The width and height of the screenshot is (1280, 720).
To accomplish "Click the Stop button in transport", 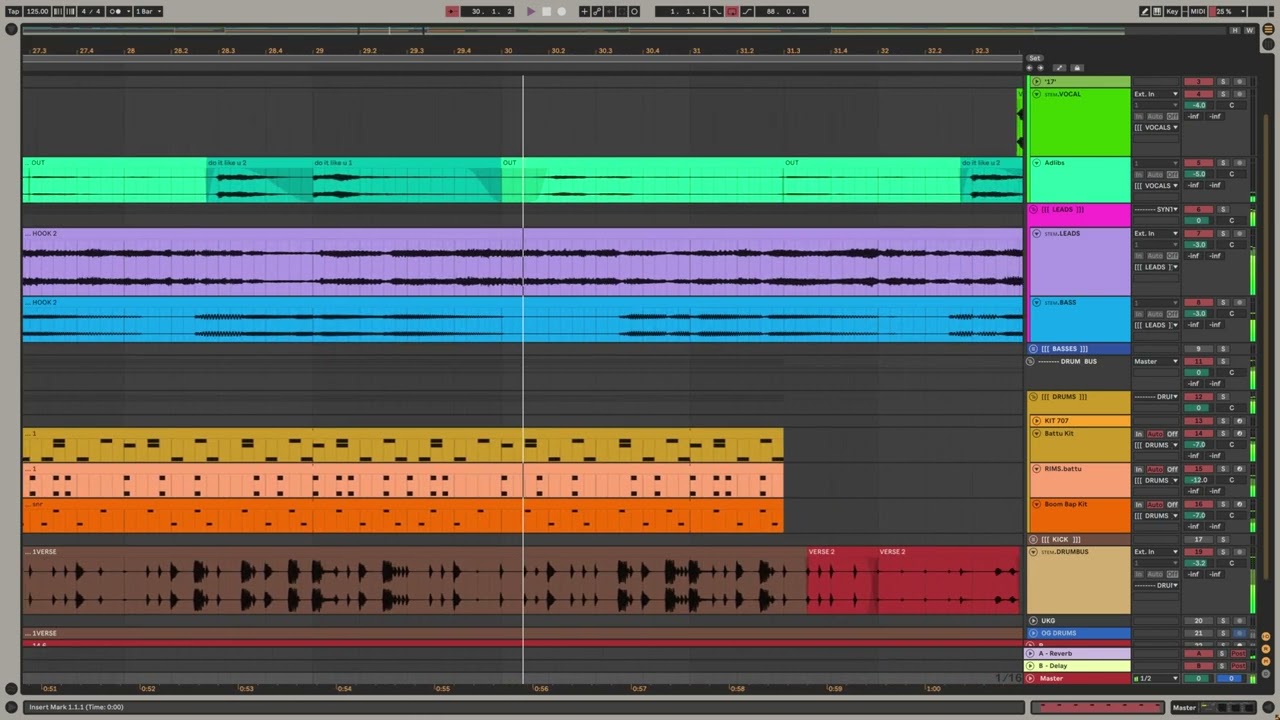I will coord(546,11).
